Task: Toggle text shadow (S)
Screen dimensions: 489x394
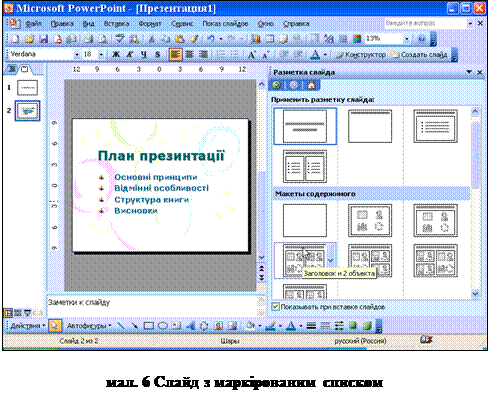Action: point(157,55)
